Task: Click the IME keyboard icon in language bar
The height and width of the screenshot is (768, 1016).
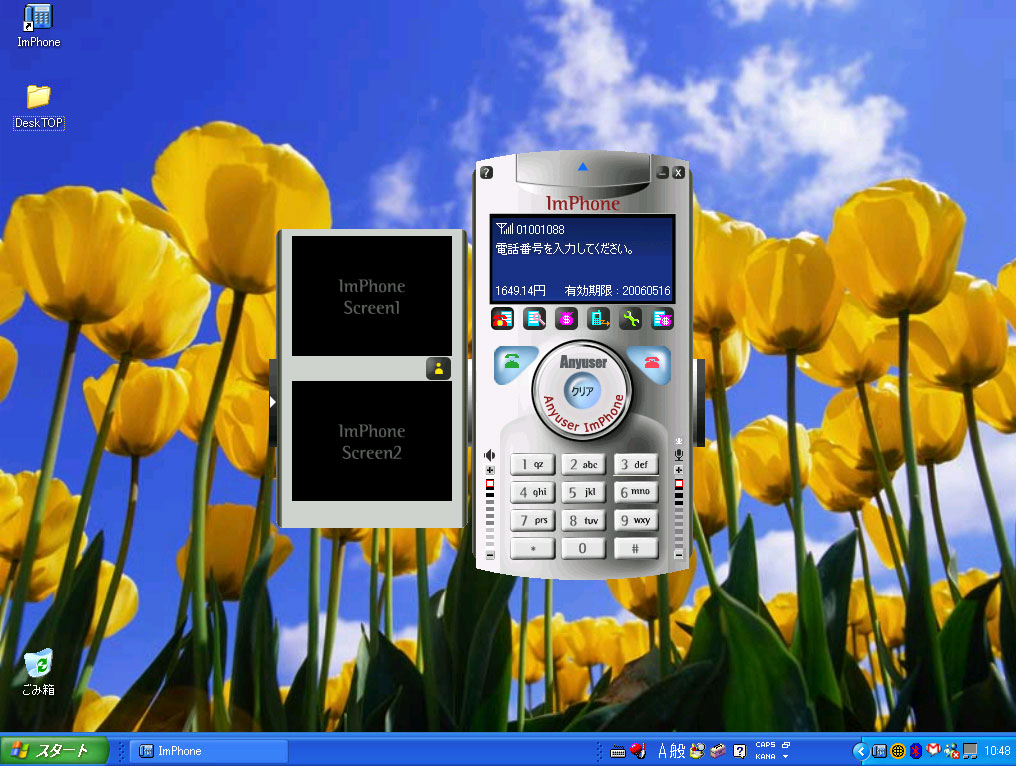Action: [618, 752]
